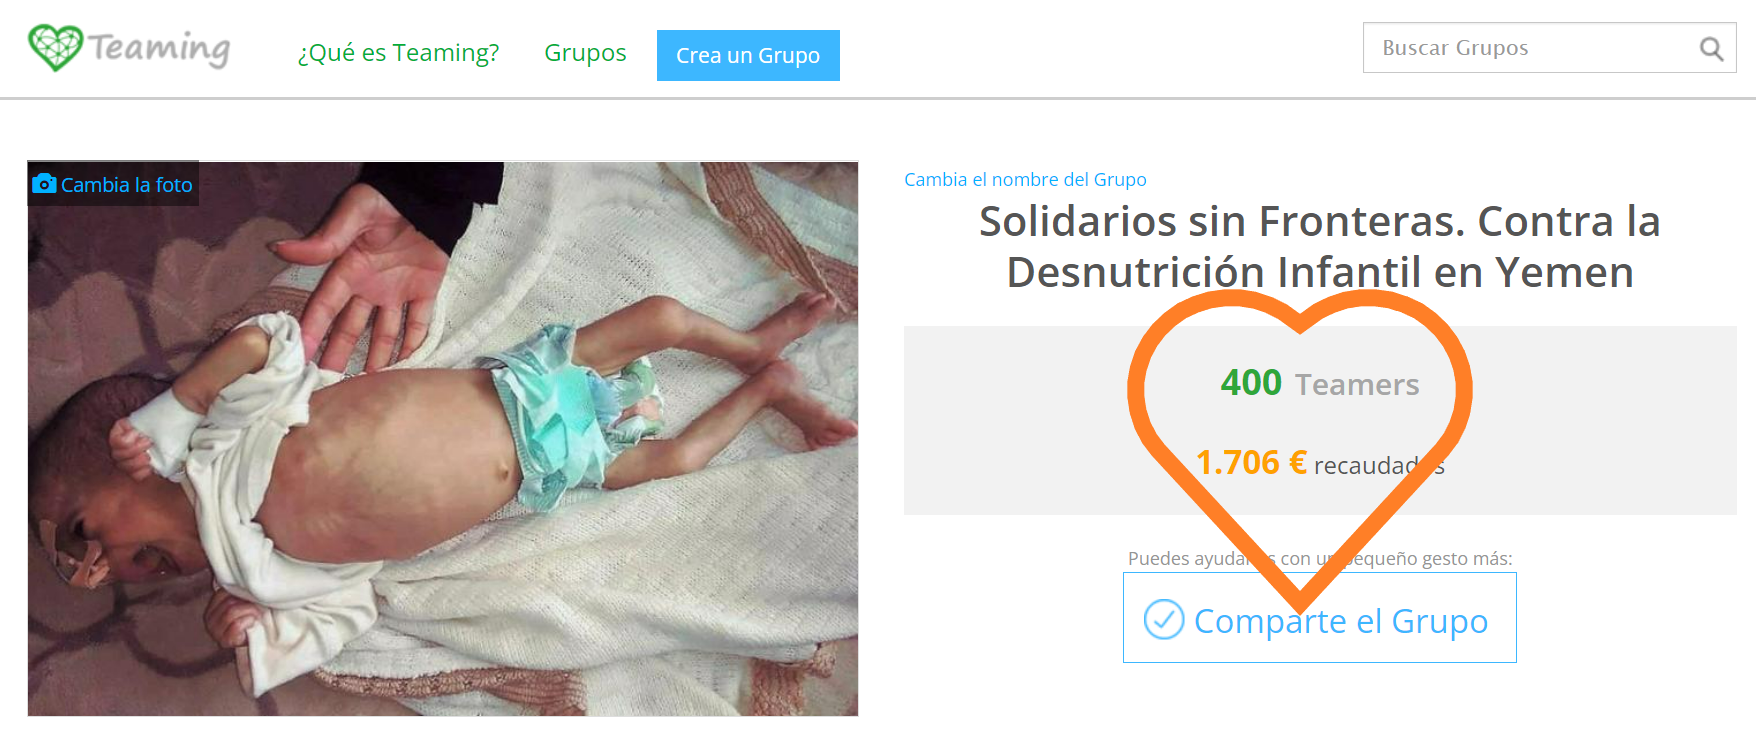The width and height of the screenshot is (1756, 735).
Task: Click the Solidarios sin Fronteras group title
Action: (x=1320, y=246)
